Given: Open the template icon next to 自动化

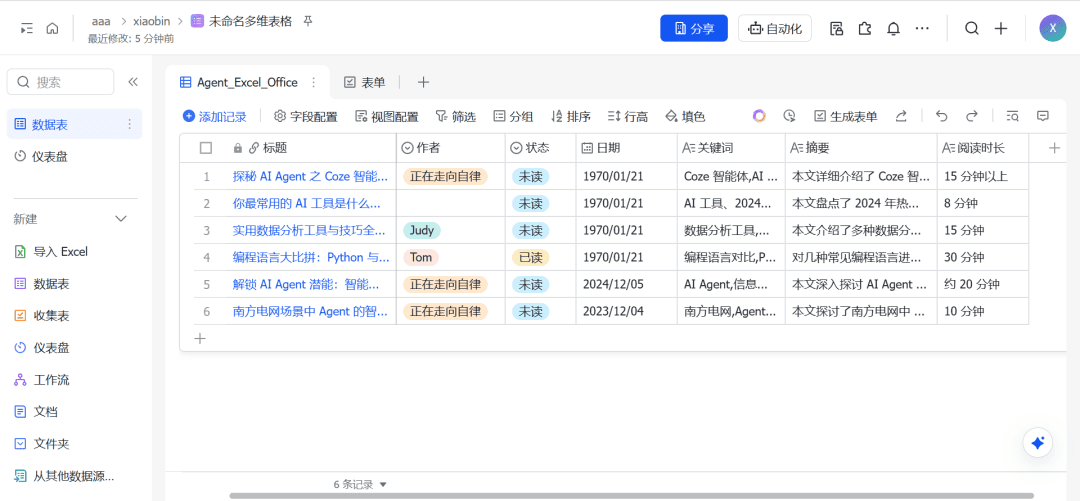Looking at the screenshot, I should (836, 28).
